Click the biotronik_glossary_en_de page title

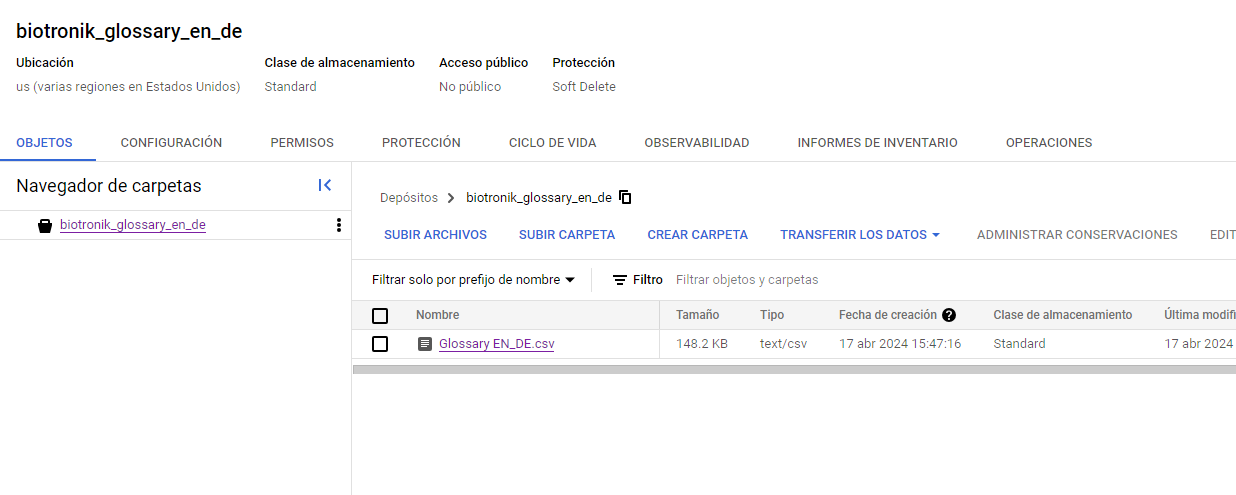point(129,31)
